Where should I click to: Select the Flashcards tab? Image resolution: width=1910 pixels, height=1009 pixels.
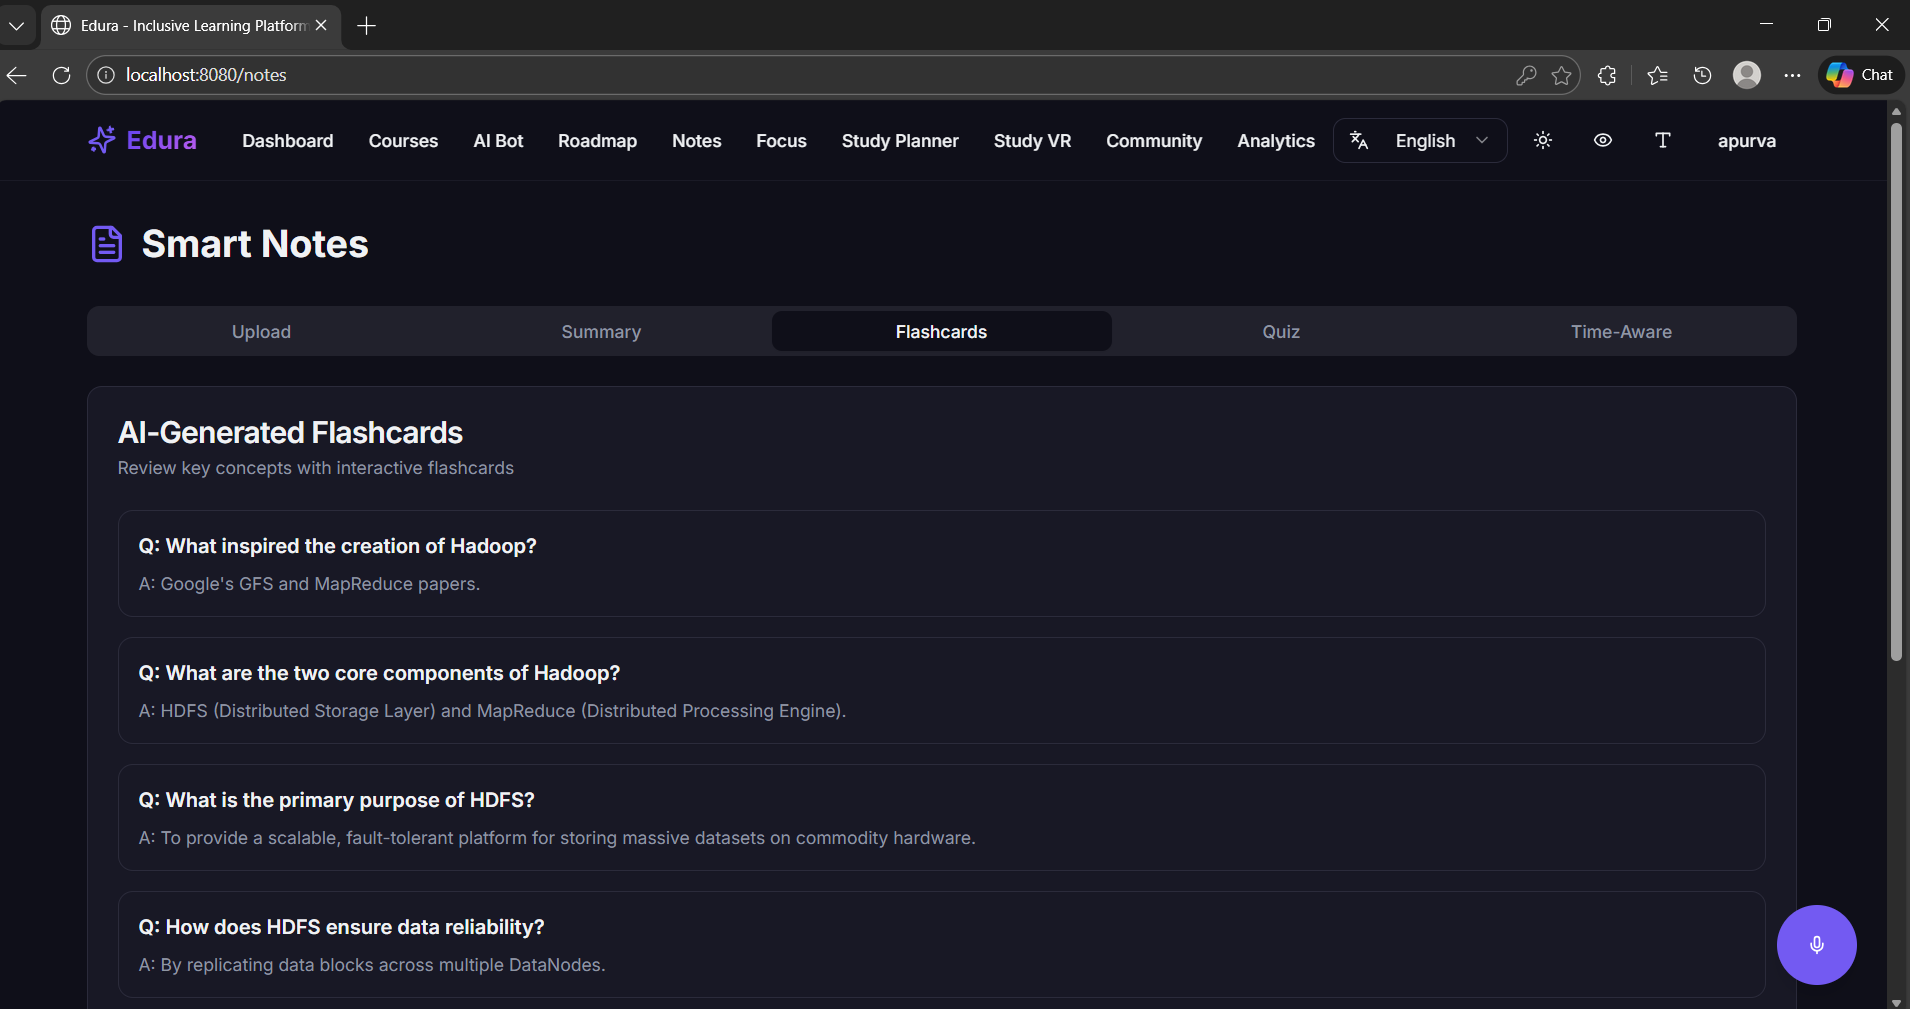click(941, 331)
